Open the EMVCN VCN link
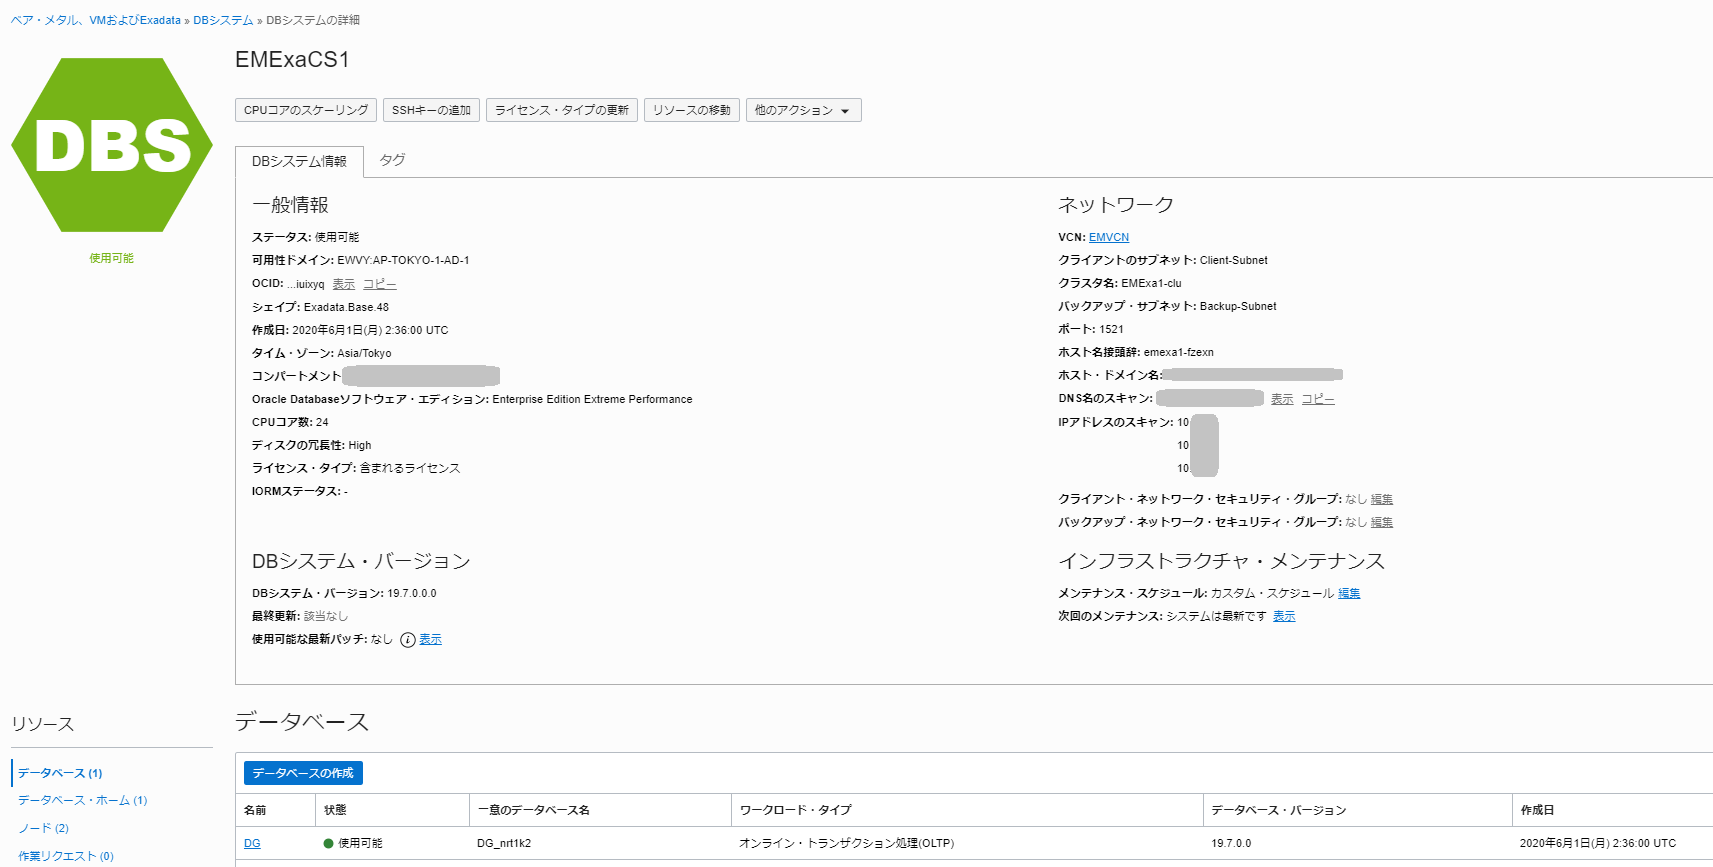The width and height of the screenshot is (1713, 867). click(x=1109, y=237)
